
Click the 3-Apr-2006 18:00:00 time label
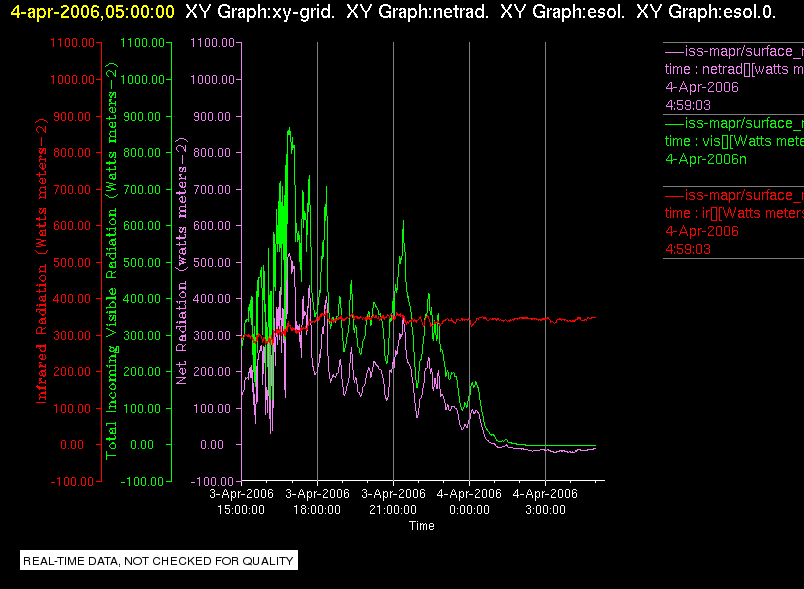click(x=317, y=502)
